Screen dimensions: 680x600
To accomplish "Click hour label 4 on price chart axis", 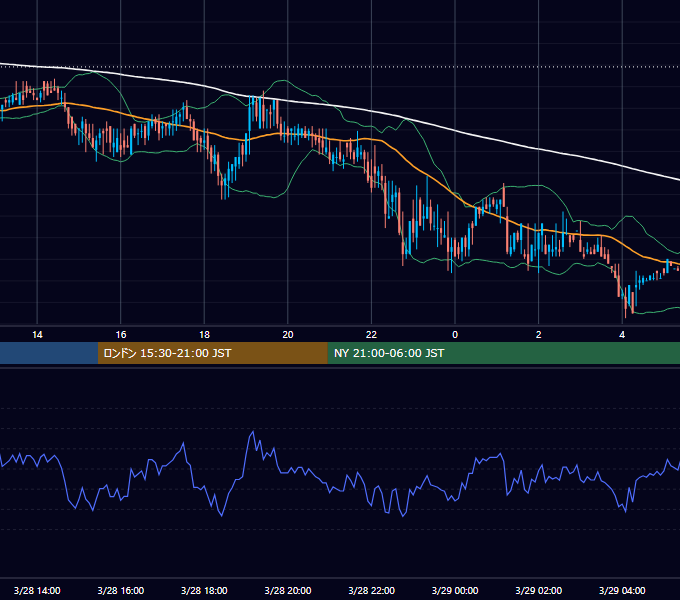I will pyautogui.click(x=622, y=335).
